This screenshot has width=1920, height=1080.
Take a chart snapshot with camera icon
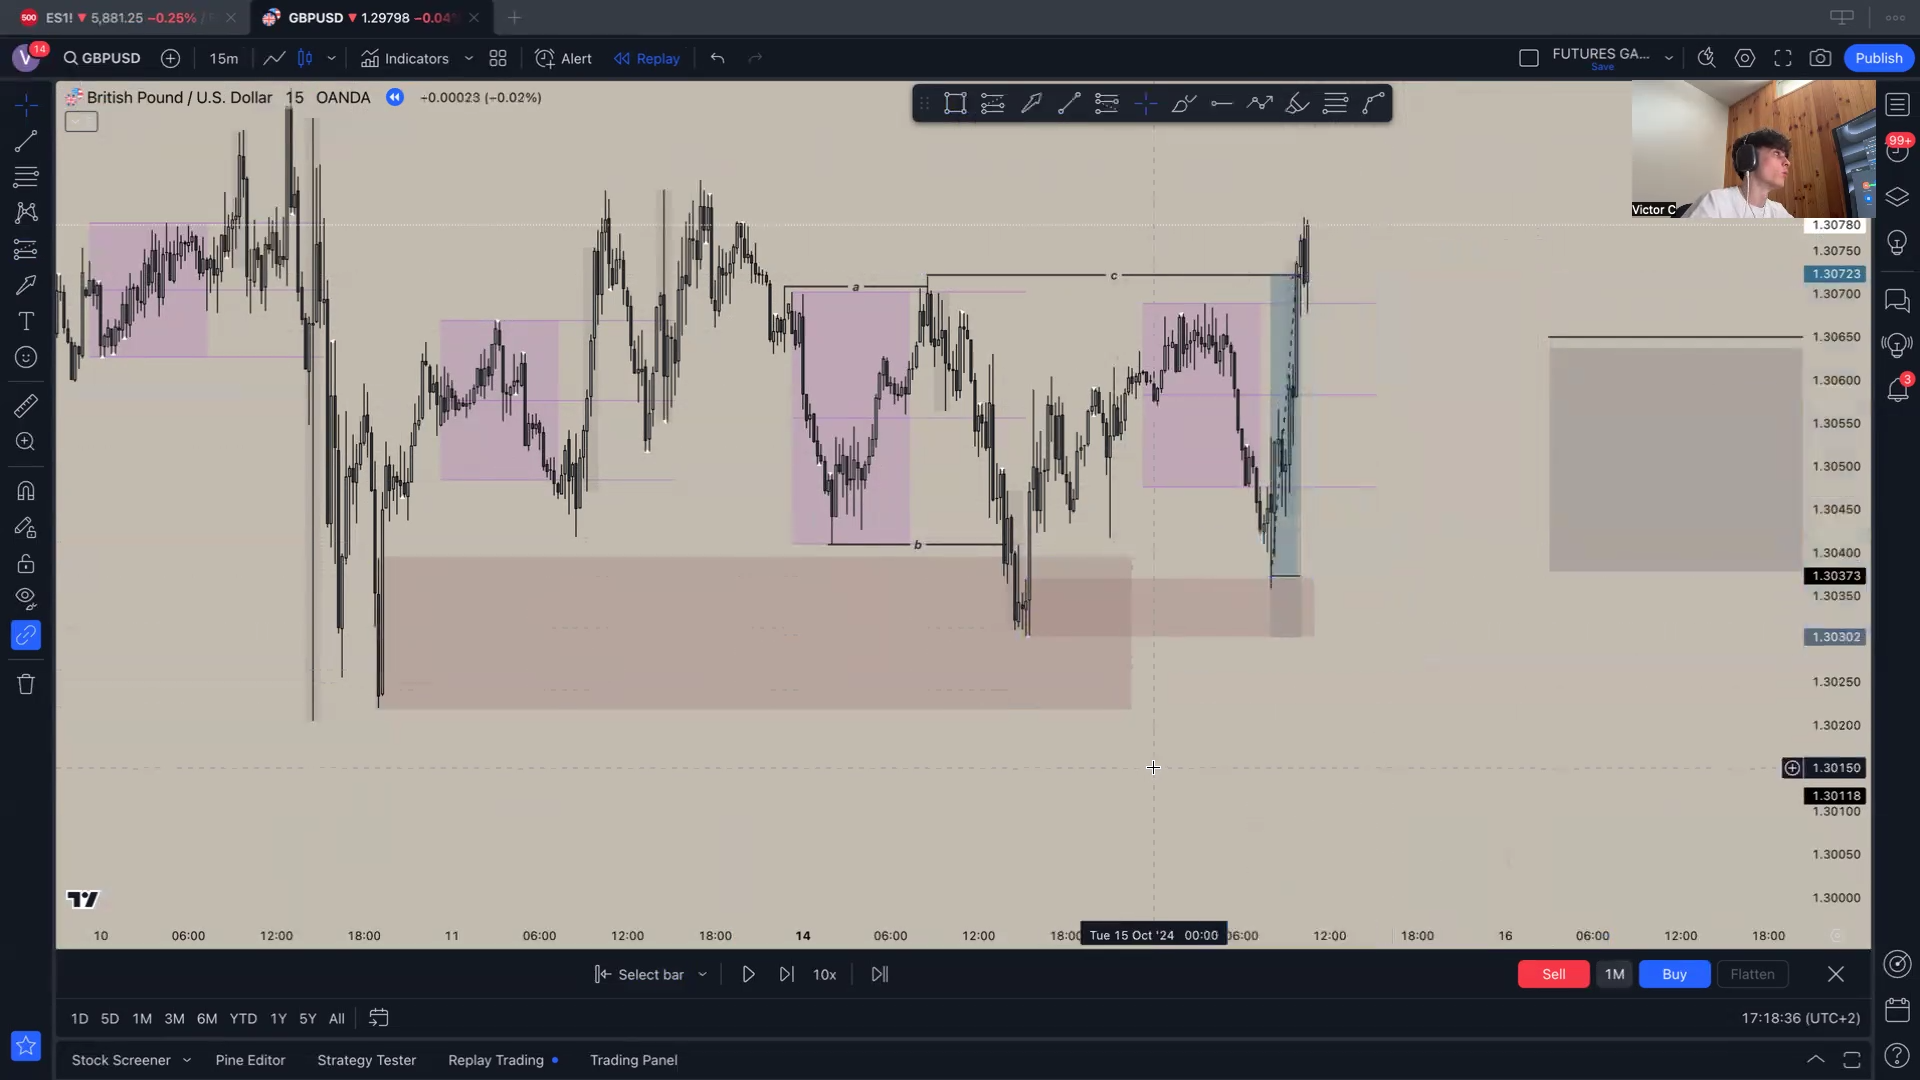tap(1820, 58)
